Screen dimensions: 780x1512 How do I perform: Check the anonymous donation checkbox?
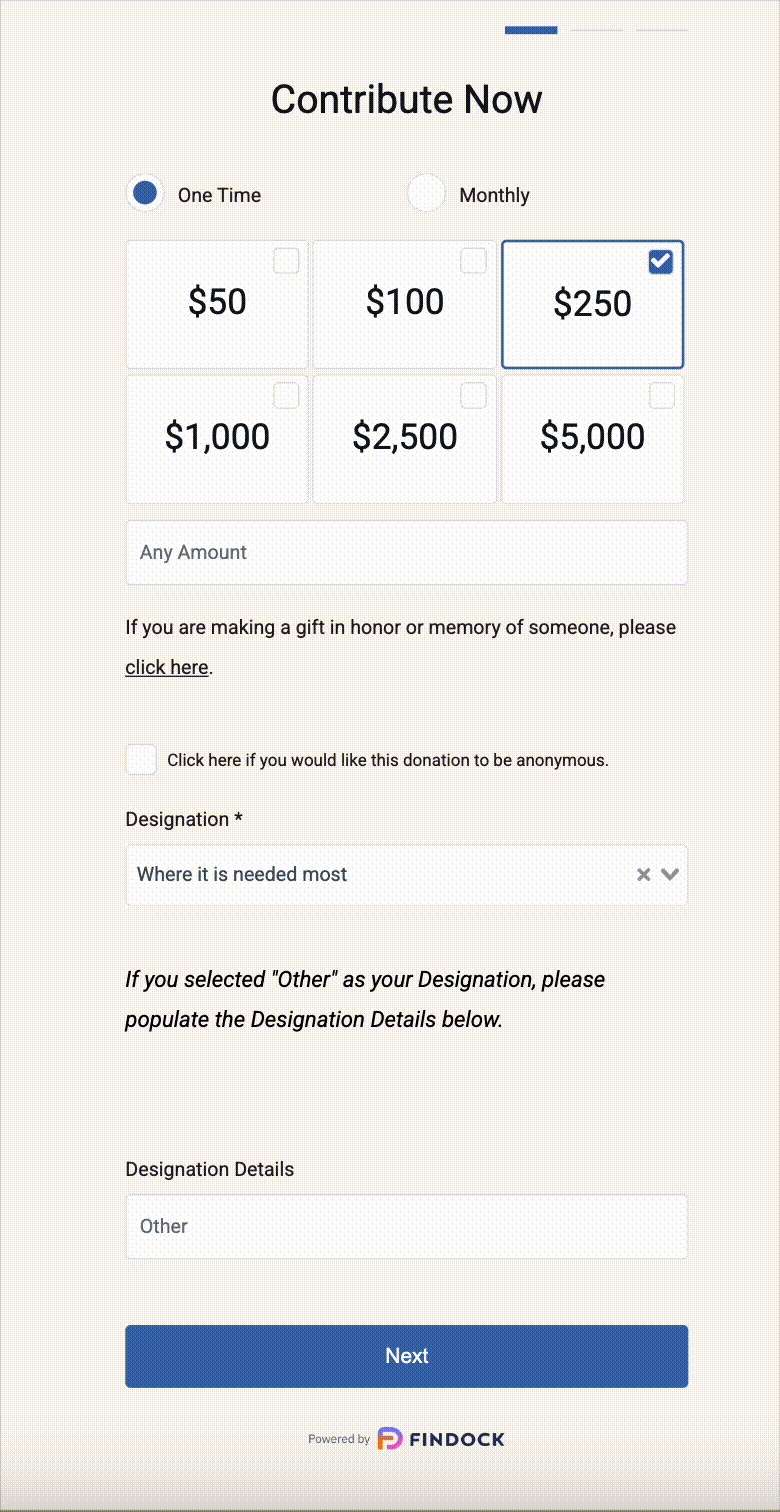point(142,760)
